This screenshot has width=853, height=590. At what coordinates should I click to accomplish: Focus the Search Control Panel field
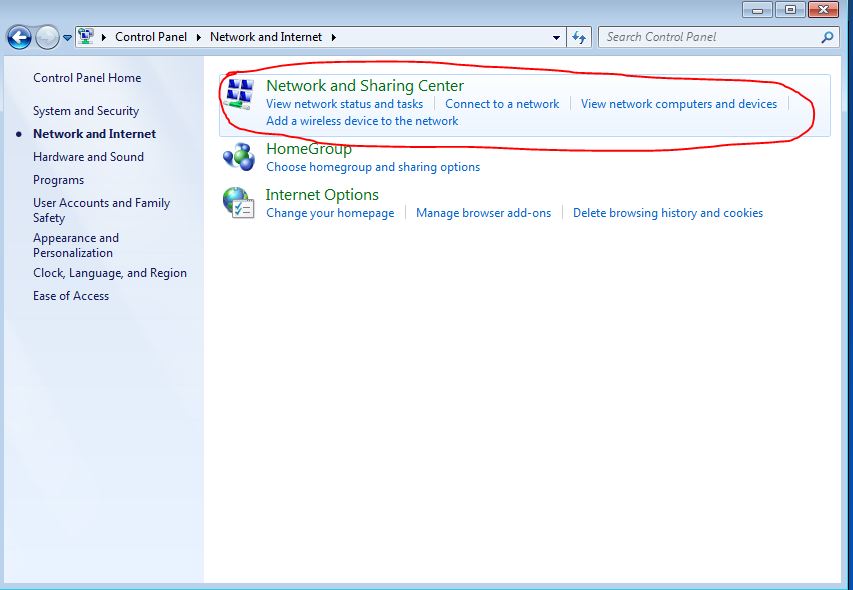point(718,37)
